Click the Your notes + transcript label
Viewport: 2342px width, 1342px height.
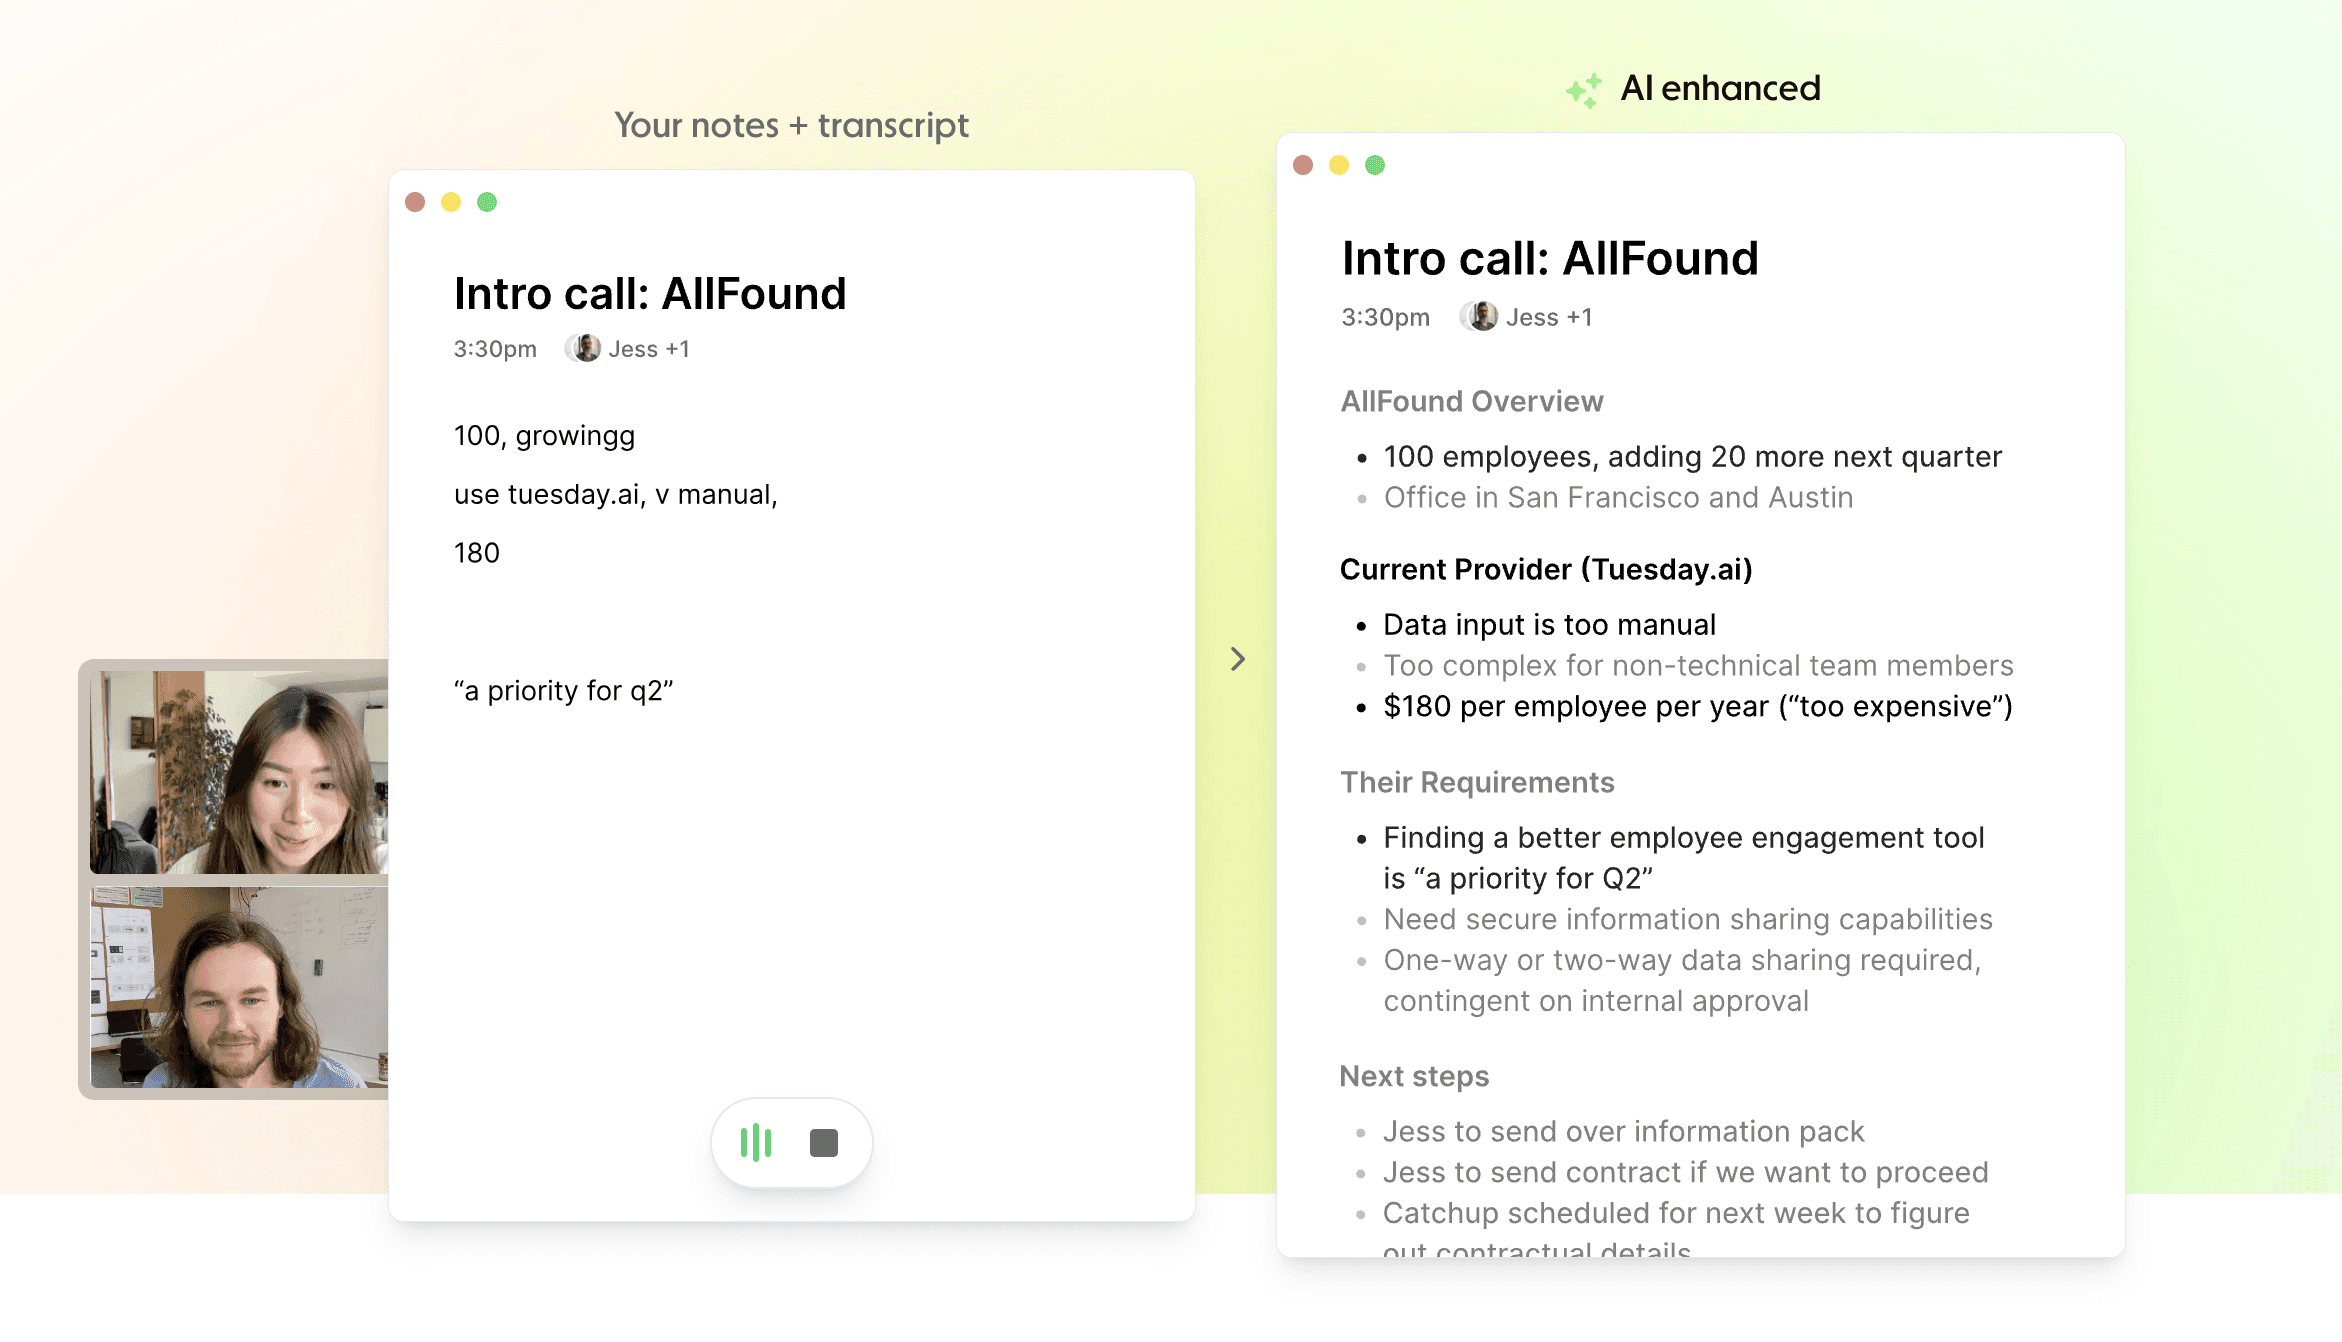[791, 124]
